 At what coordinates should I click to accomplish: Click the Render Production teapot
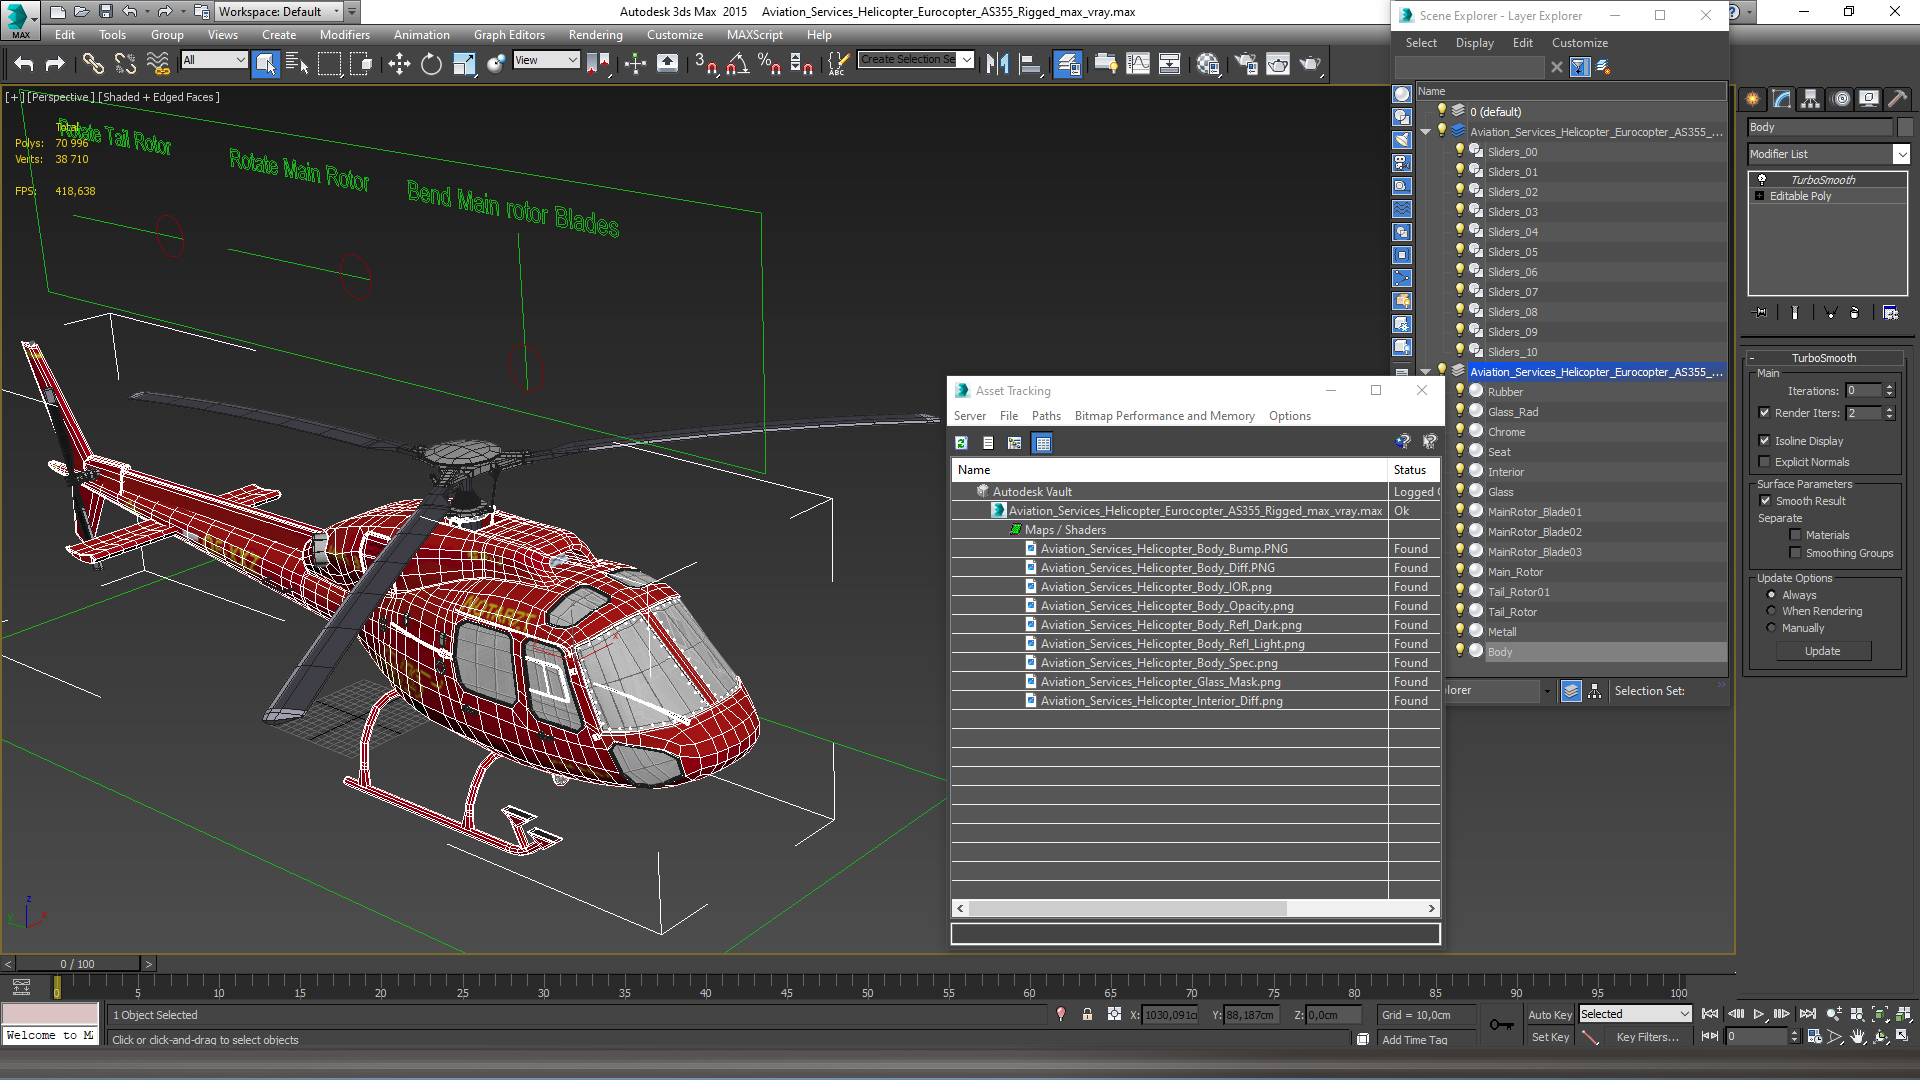click(1310, 64)
